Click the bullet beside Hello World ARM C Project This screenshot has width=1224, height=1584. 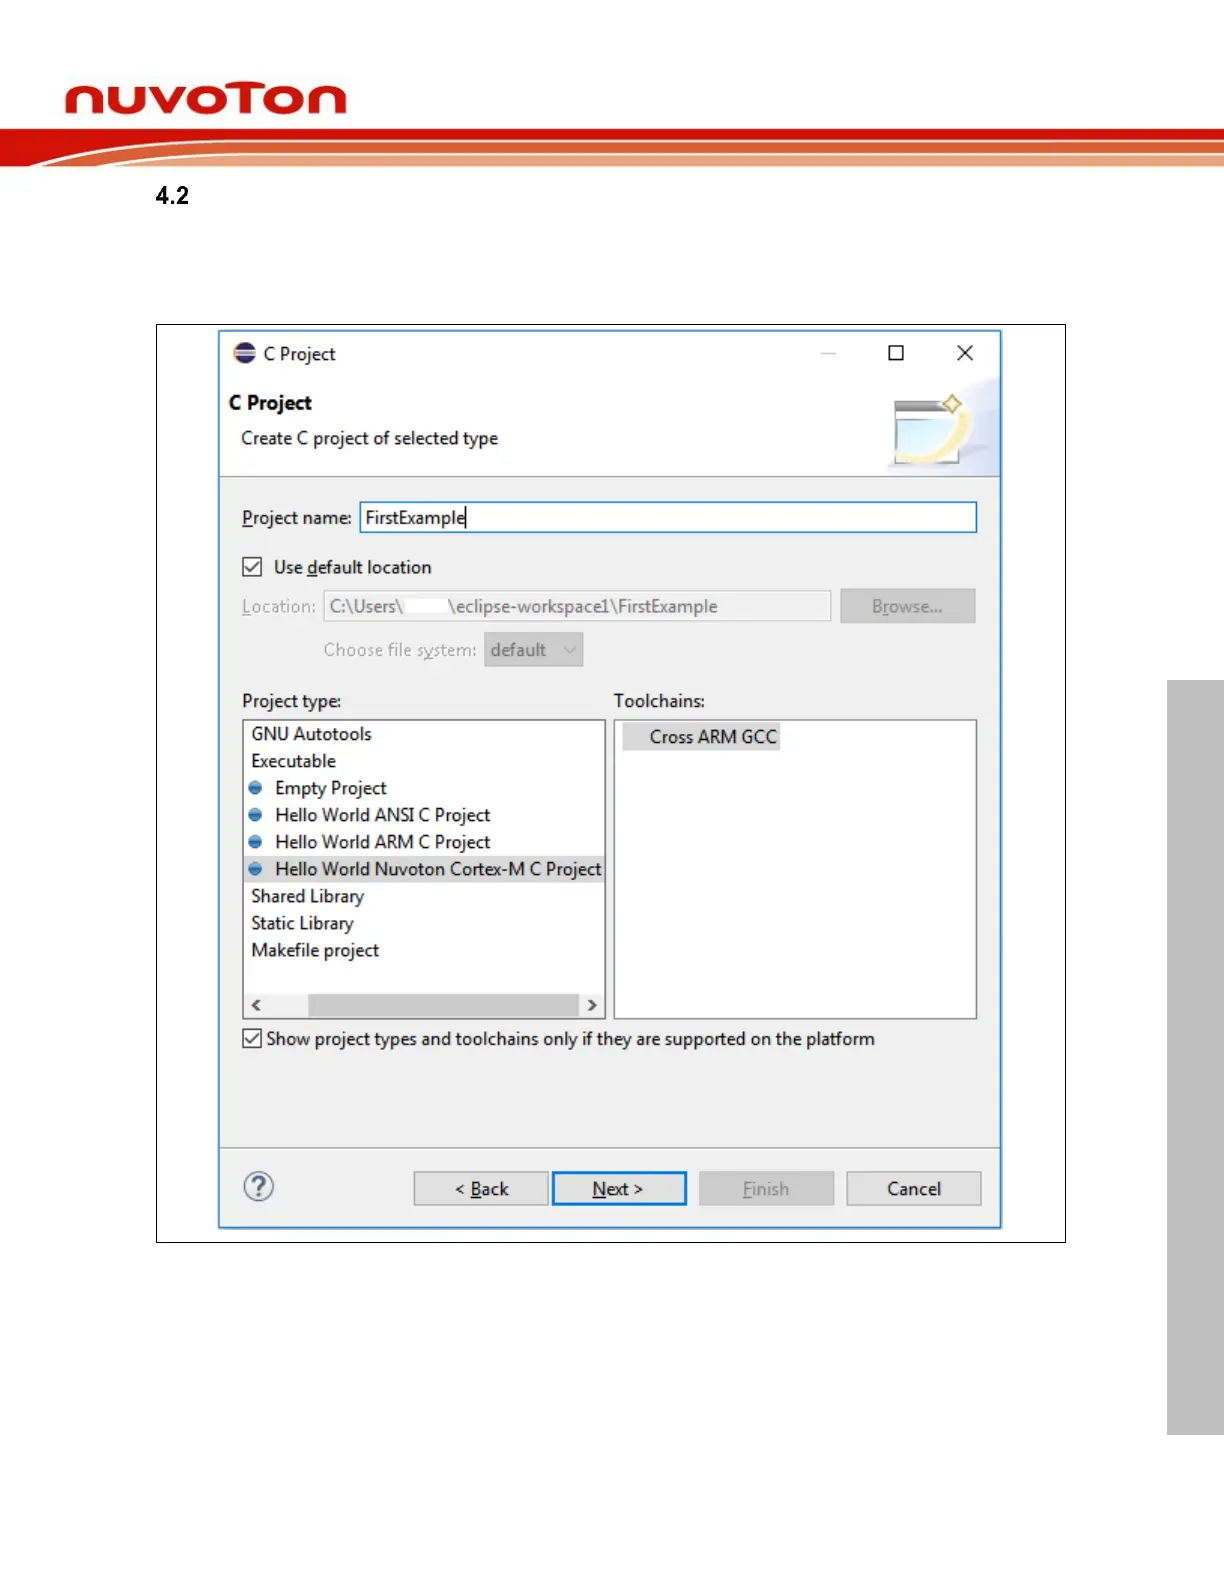[x=256, y=842]
